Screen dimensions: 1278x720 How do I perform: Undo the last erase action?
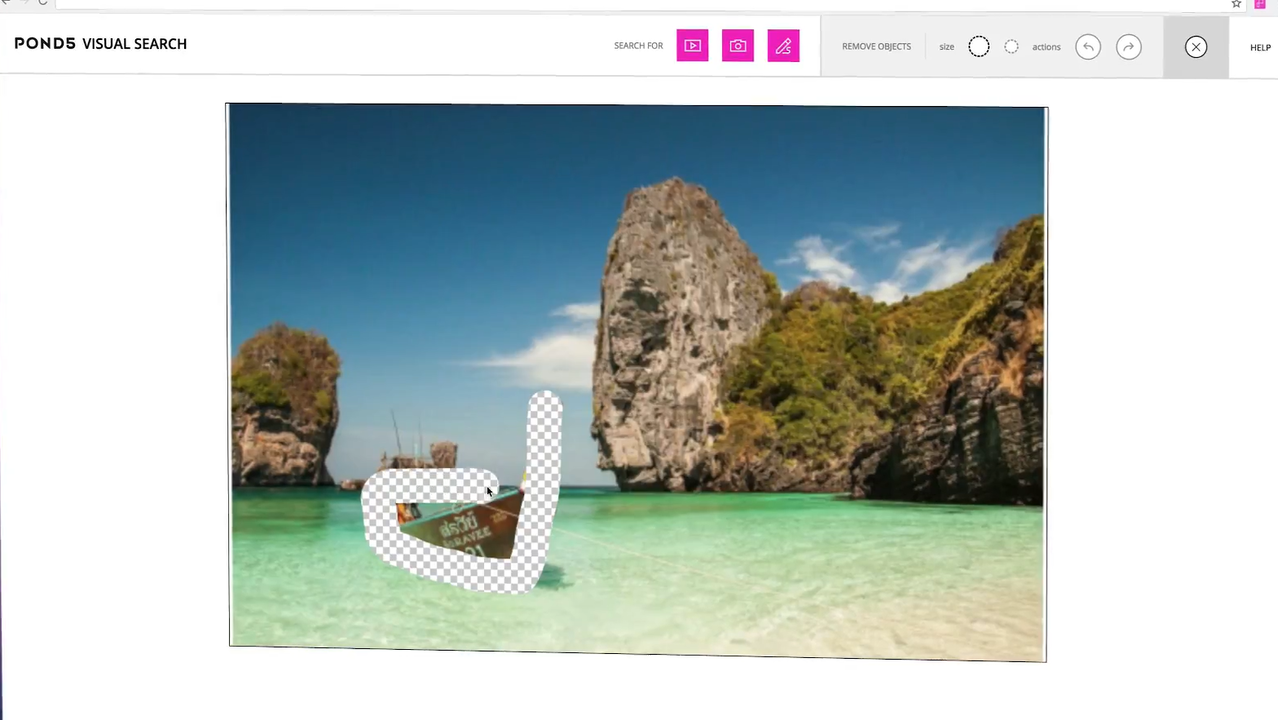[x=1088, y=47]
